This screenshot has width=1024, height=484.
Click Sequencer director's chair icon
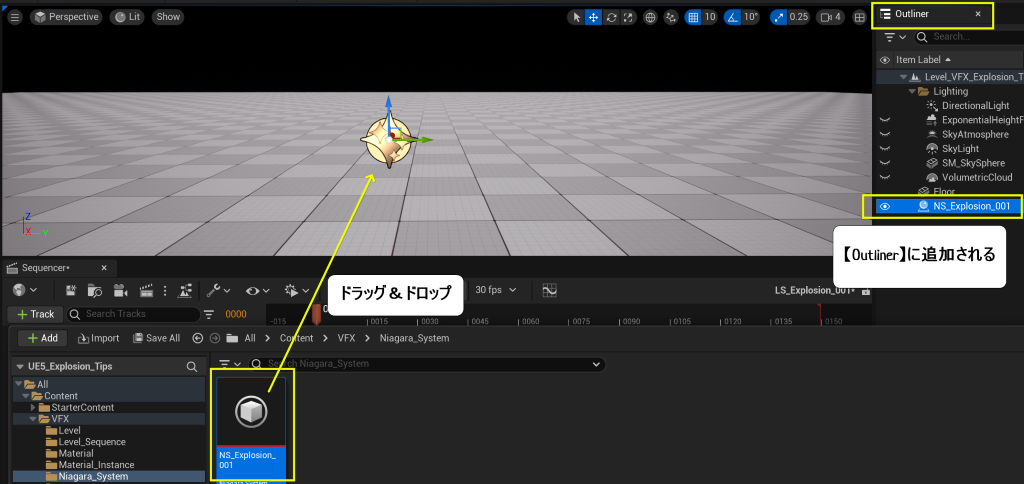(x=185, y=289)
